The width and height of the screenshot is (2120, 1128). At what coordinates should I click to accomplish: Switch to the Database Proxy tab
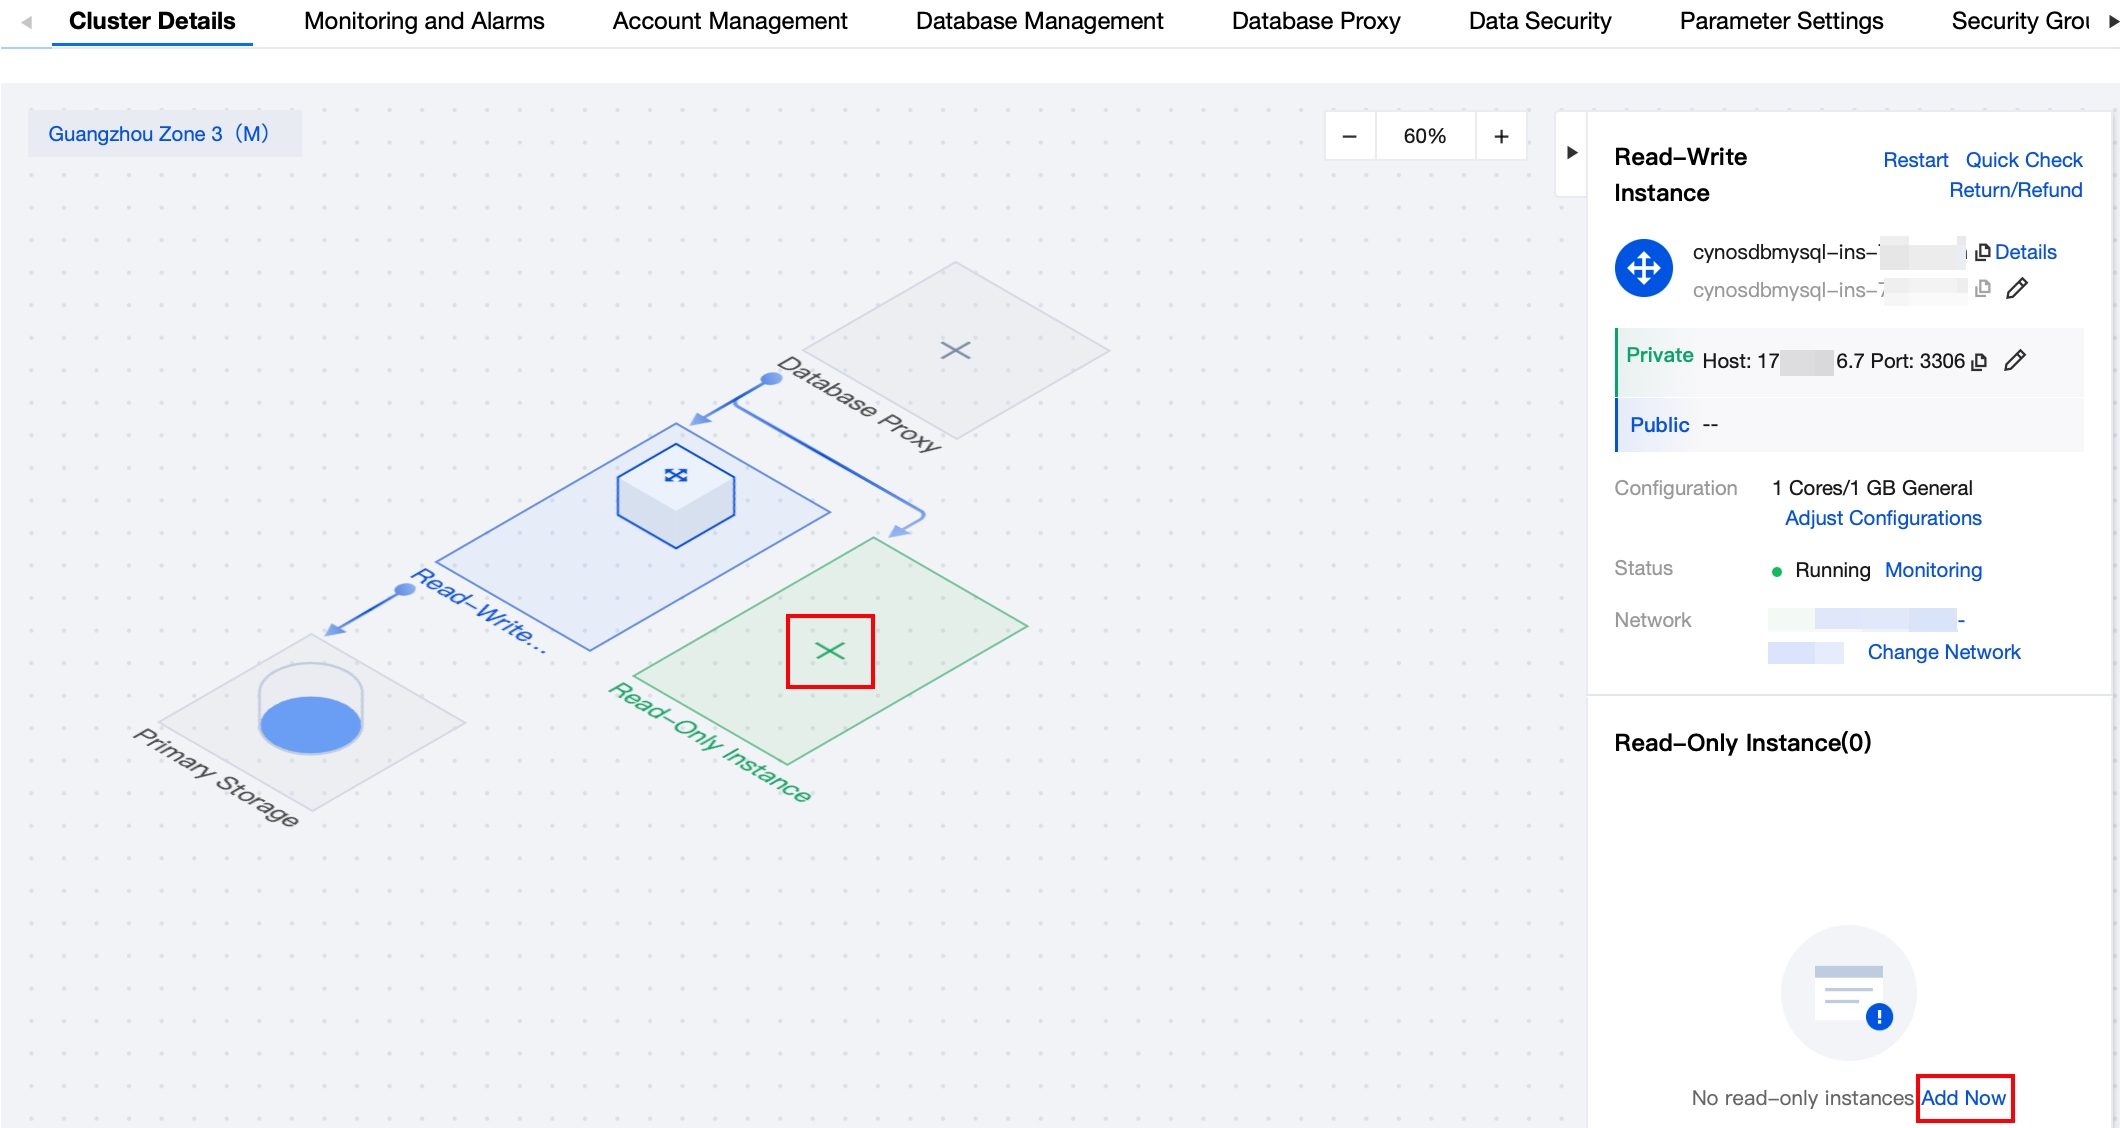coord(1315,21)
